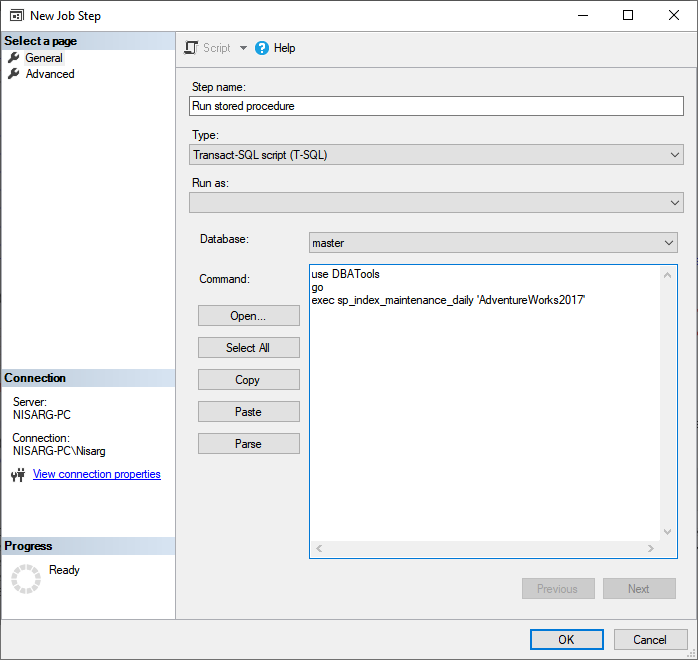The height and width of the screenshot is (660, 698).
Task: Click the exec sp_index_maintenance_daily line
Action: (448, 300)
